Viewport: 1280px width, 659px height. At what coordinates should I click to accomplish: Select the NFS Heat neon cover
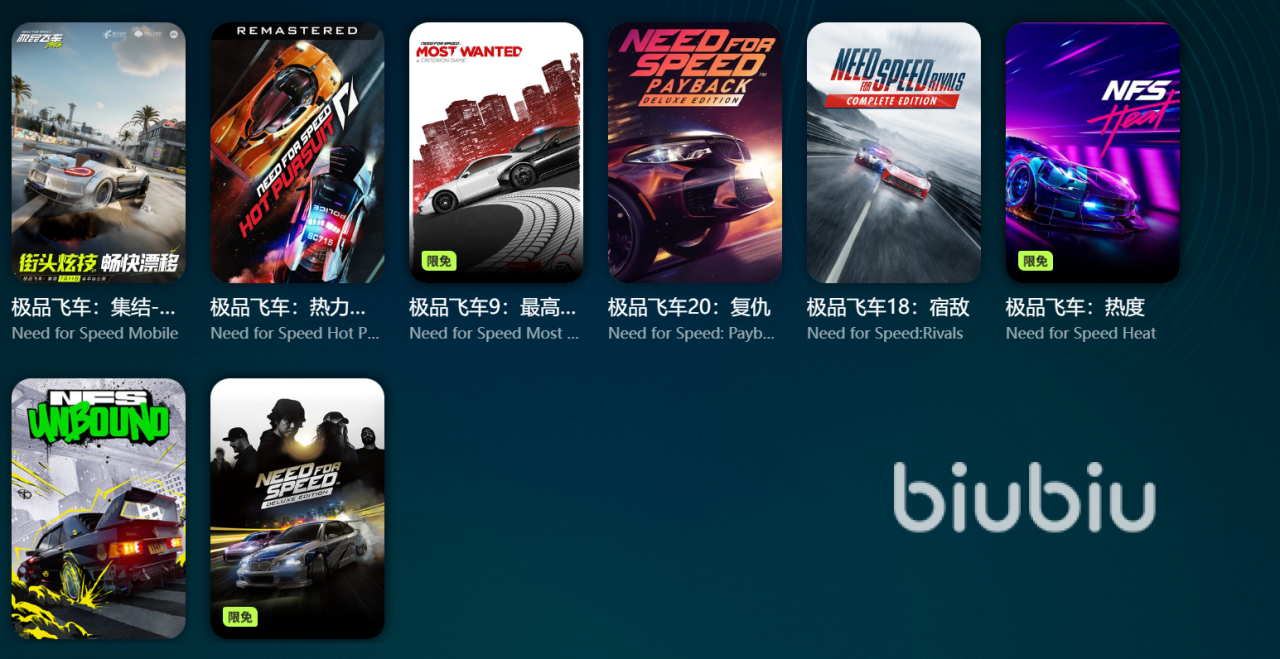(1093, 152)
